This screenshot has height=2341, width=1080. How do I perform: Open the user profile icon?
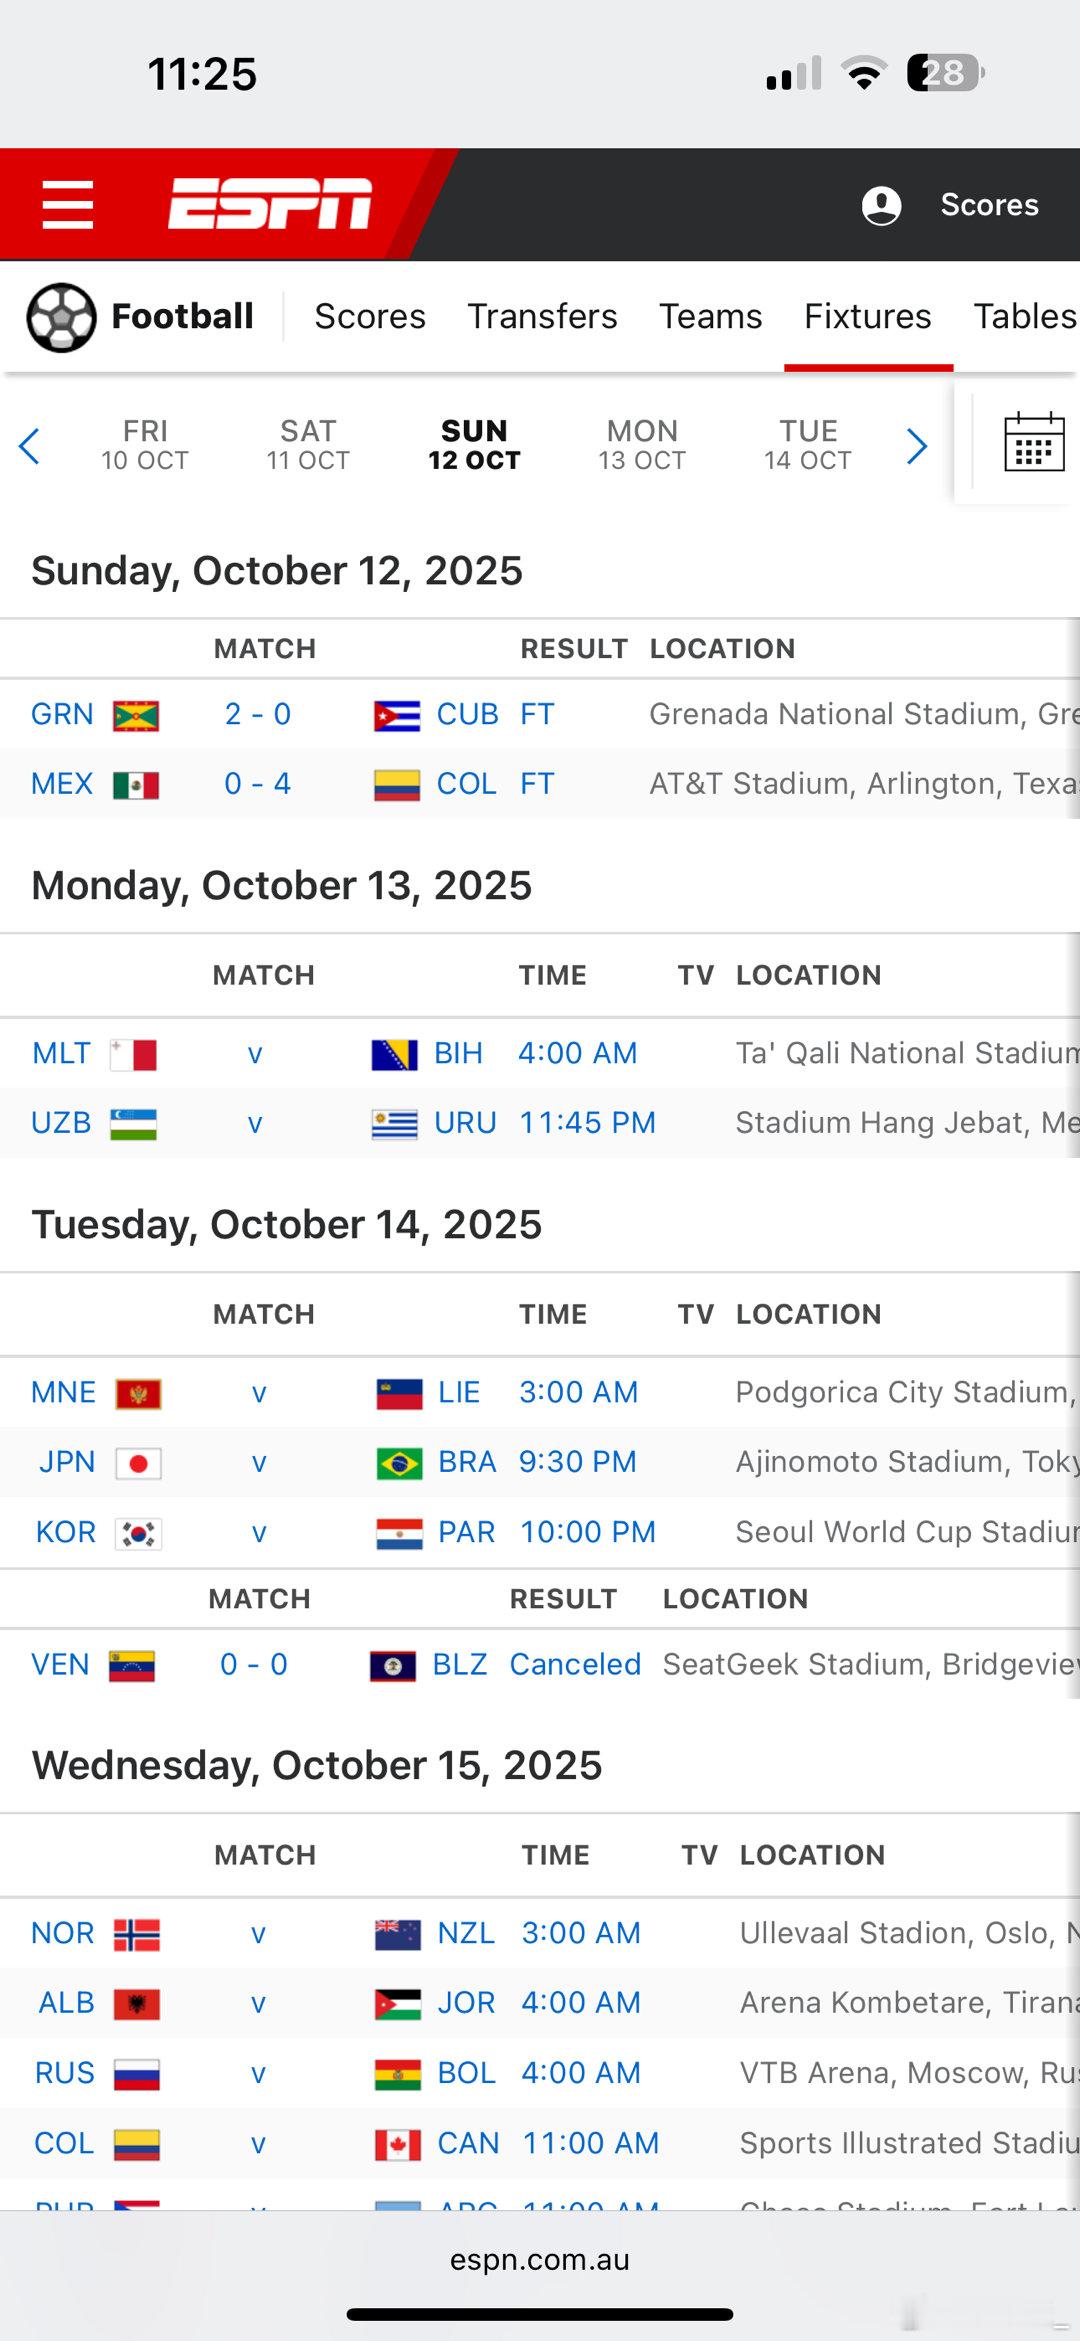tap(881, 205)
